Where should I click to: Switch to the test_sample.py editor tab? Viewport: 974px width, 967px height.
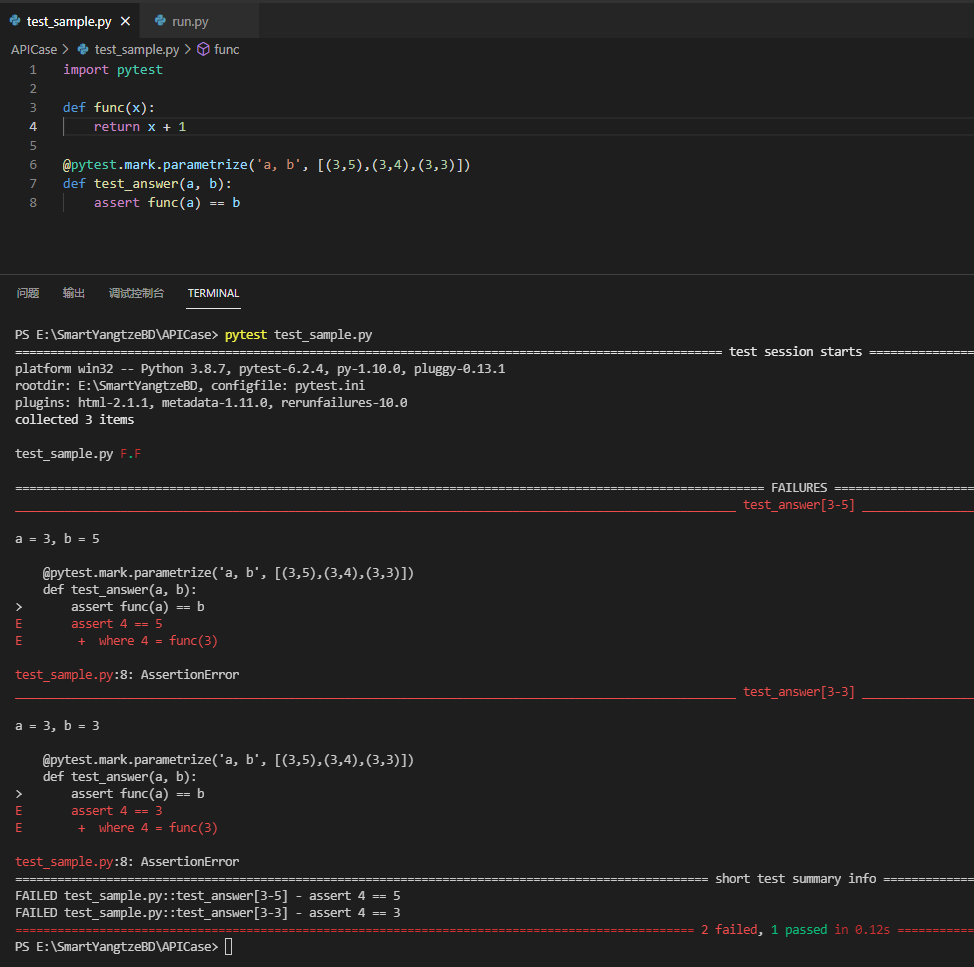click(69, 21)
